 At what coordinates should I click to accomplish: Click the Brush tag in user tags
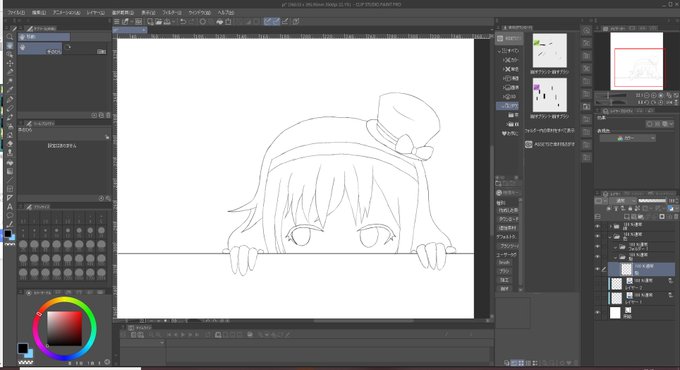point(504,263)
